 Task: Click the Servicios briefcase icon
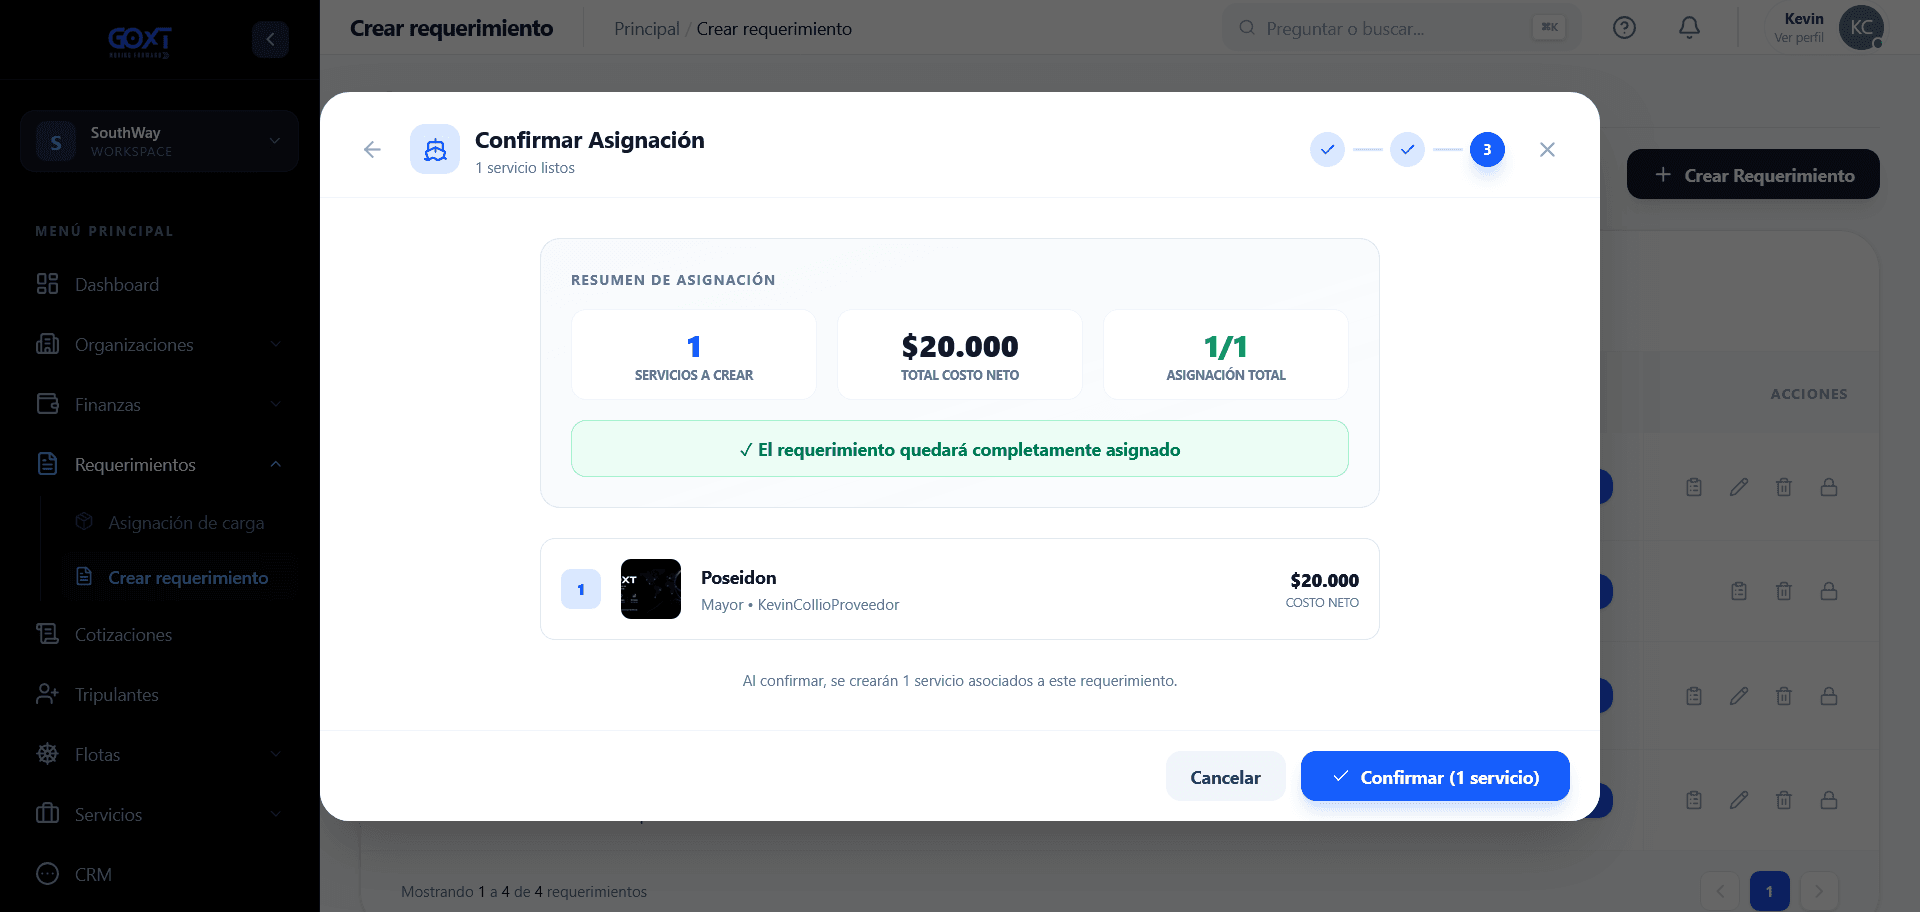47,813
